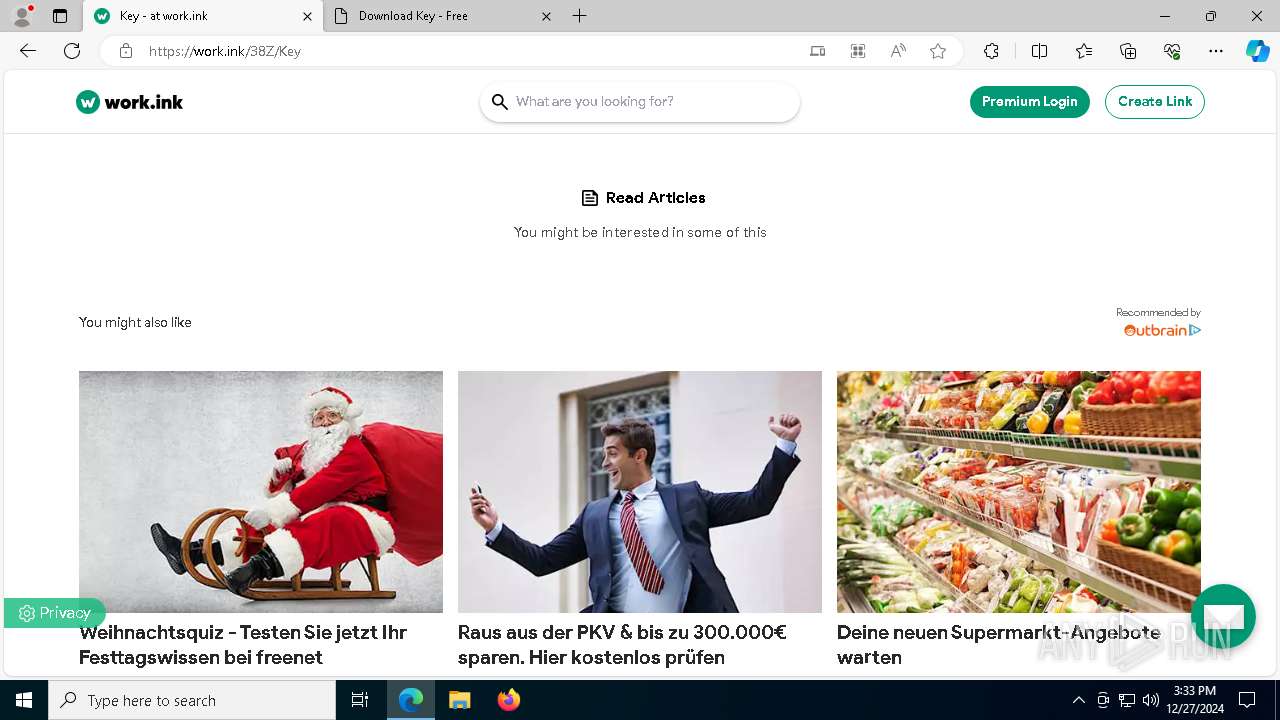Screen dimensions: 1280x720
Task: Click the work.ink logo
Action: [130, 102]
